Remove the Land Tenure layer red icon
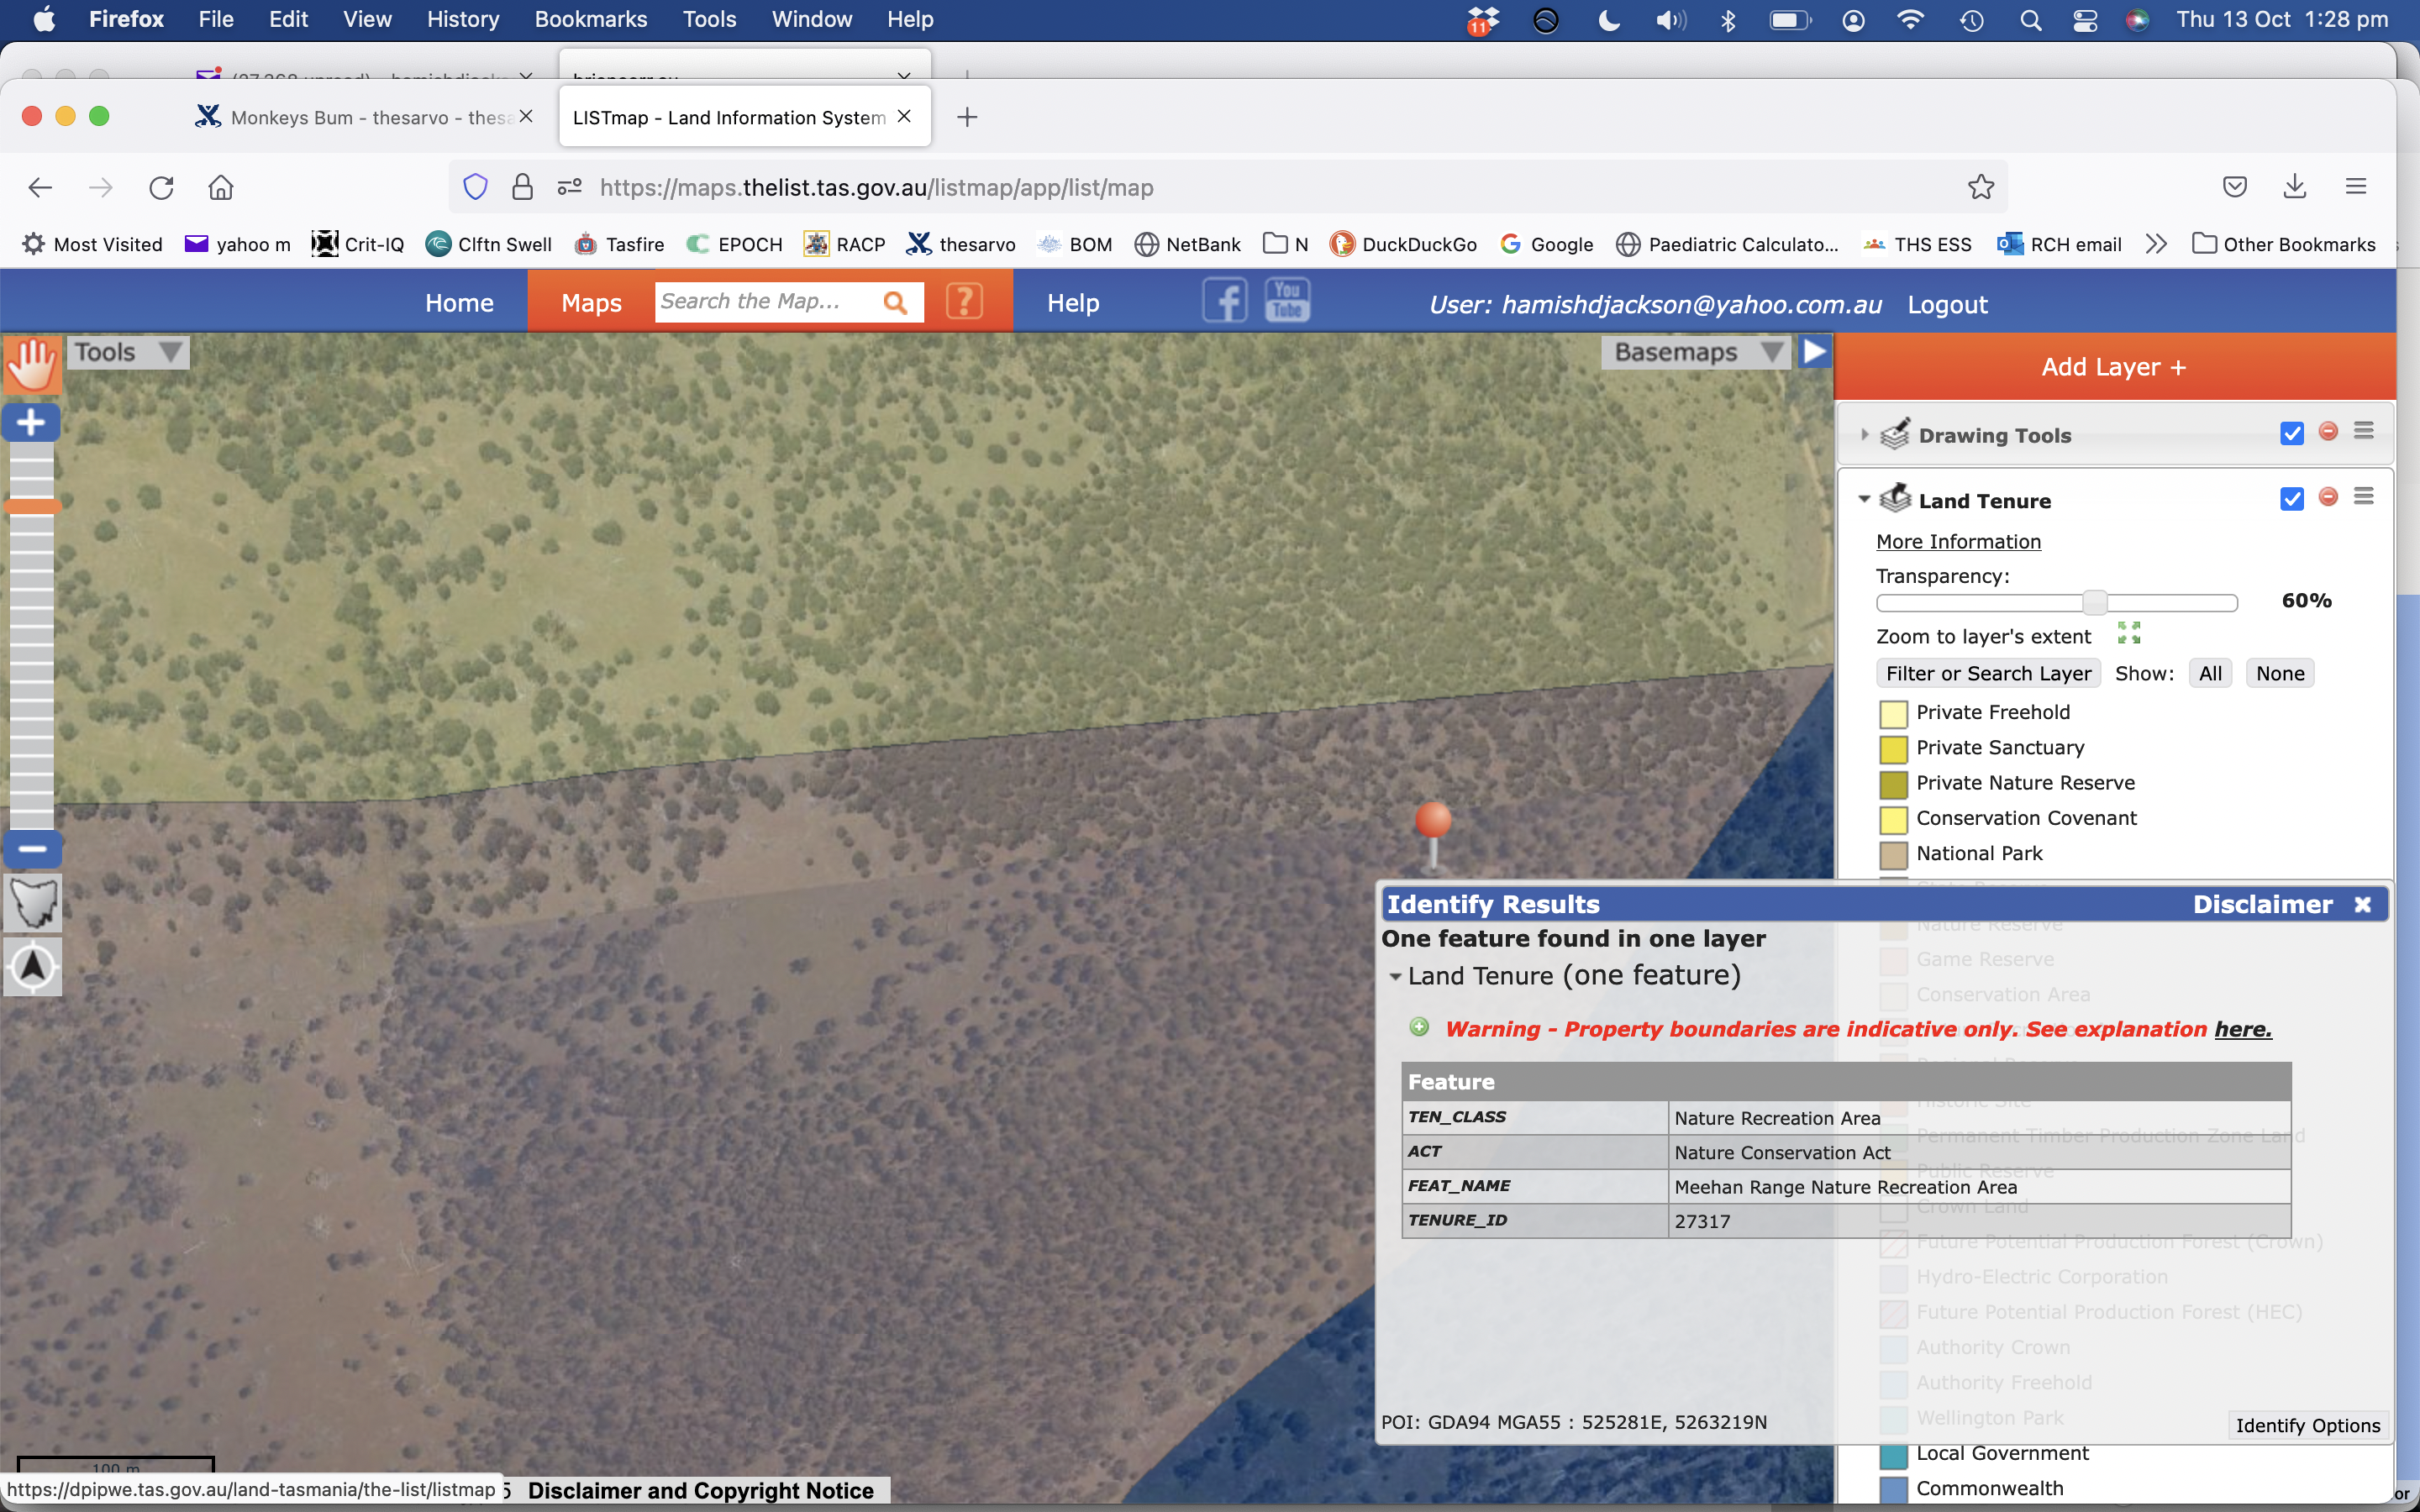2420x1512 pixels. click(2328, 497)
